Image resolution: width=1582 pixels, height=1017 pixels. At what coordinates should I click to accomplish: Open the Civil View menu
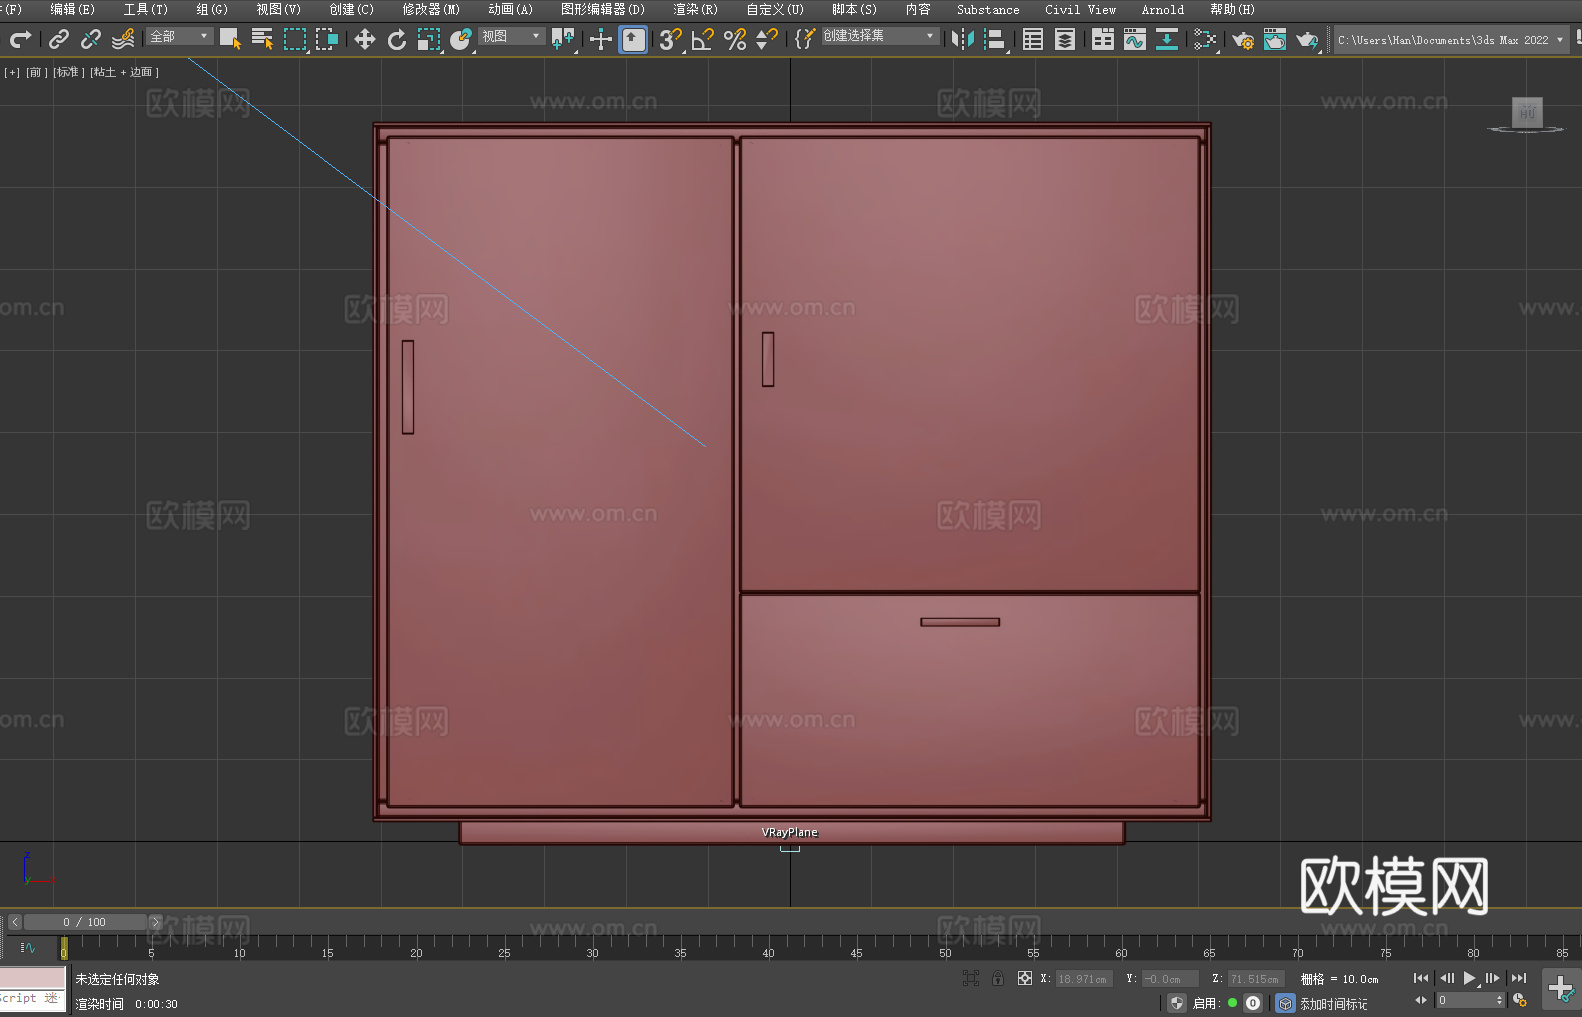coord(1081,9)
